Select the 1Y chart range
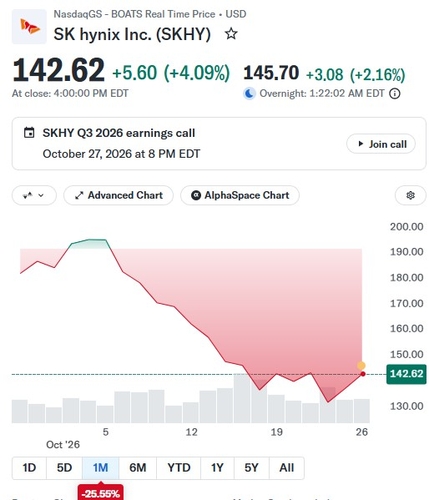The image size is (429, 500). point(217,468)
